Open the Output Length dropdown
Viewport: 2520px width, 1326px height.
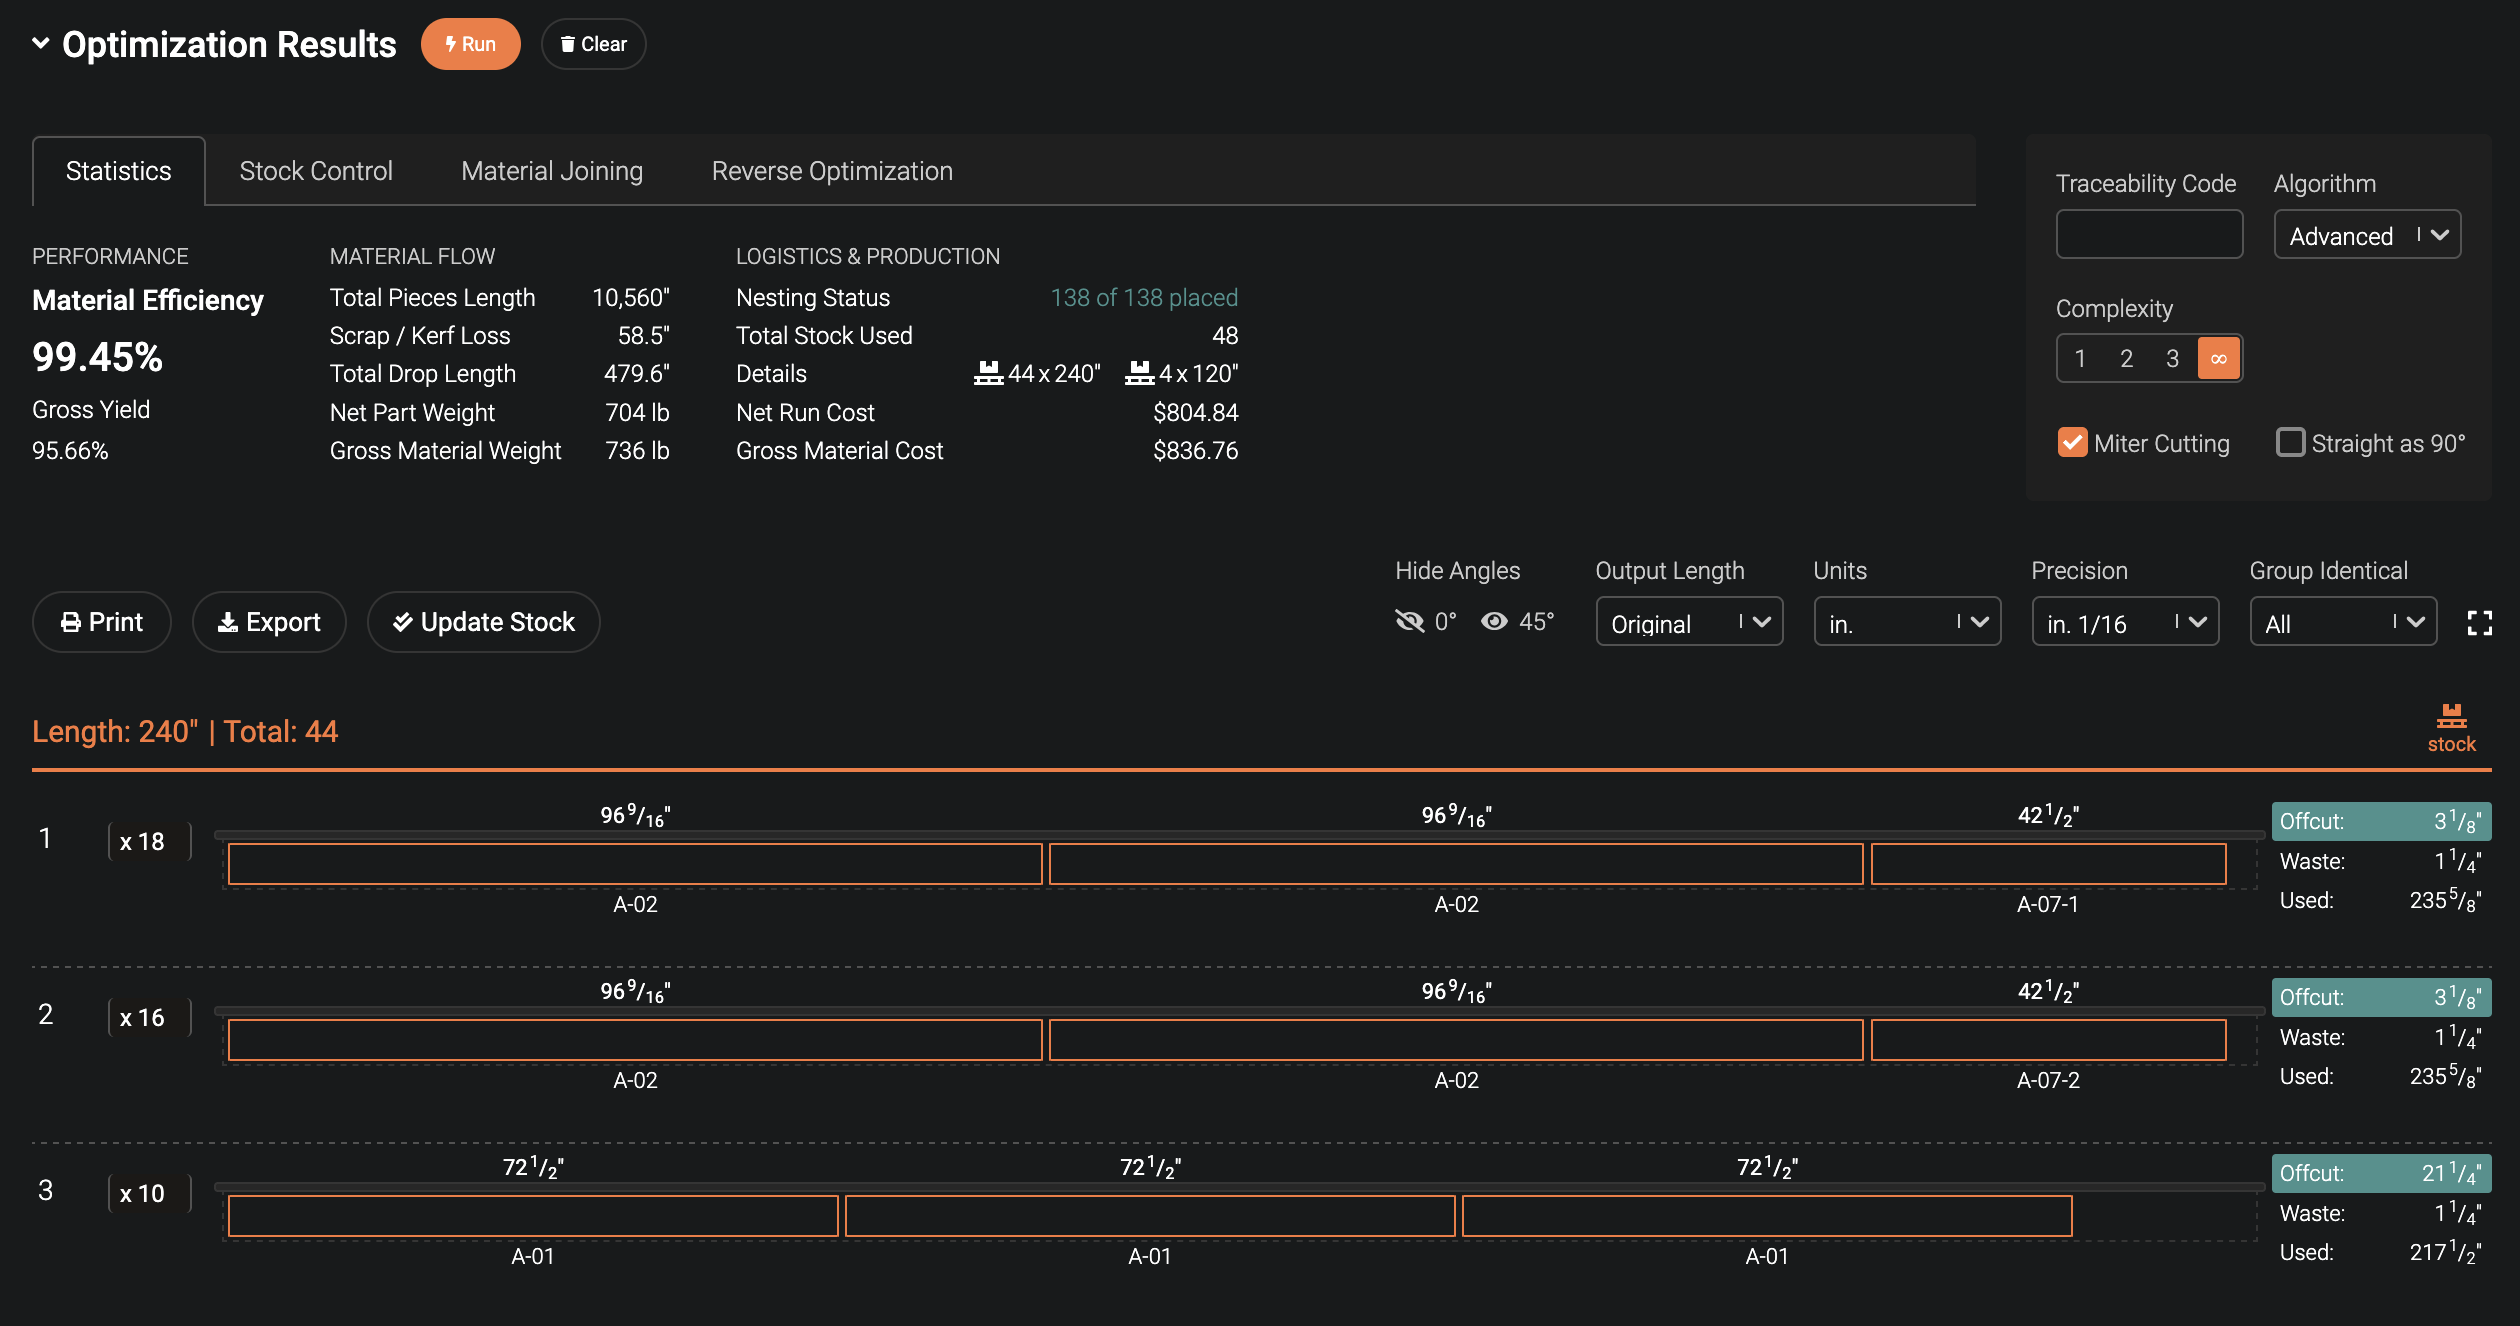pos(1689,622)
